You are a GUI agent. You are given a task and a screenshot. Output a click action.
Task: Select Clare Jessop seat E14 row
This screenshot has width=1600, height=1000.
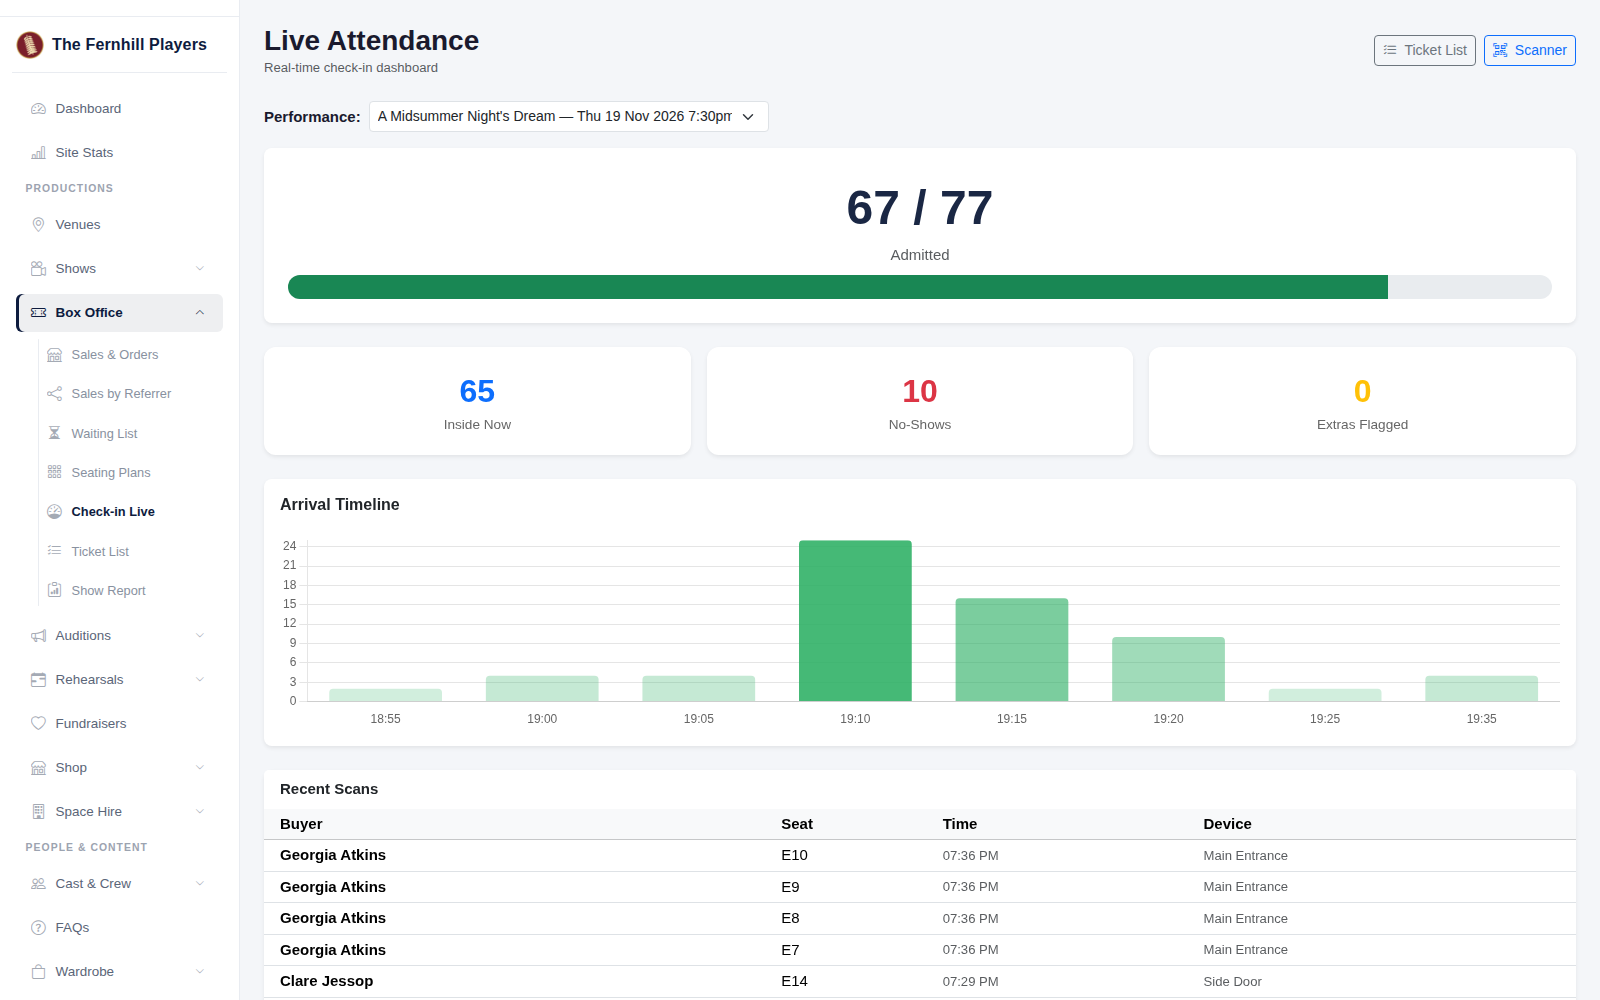pos(920,981)
